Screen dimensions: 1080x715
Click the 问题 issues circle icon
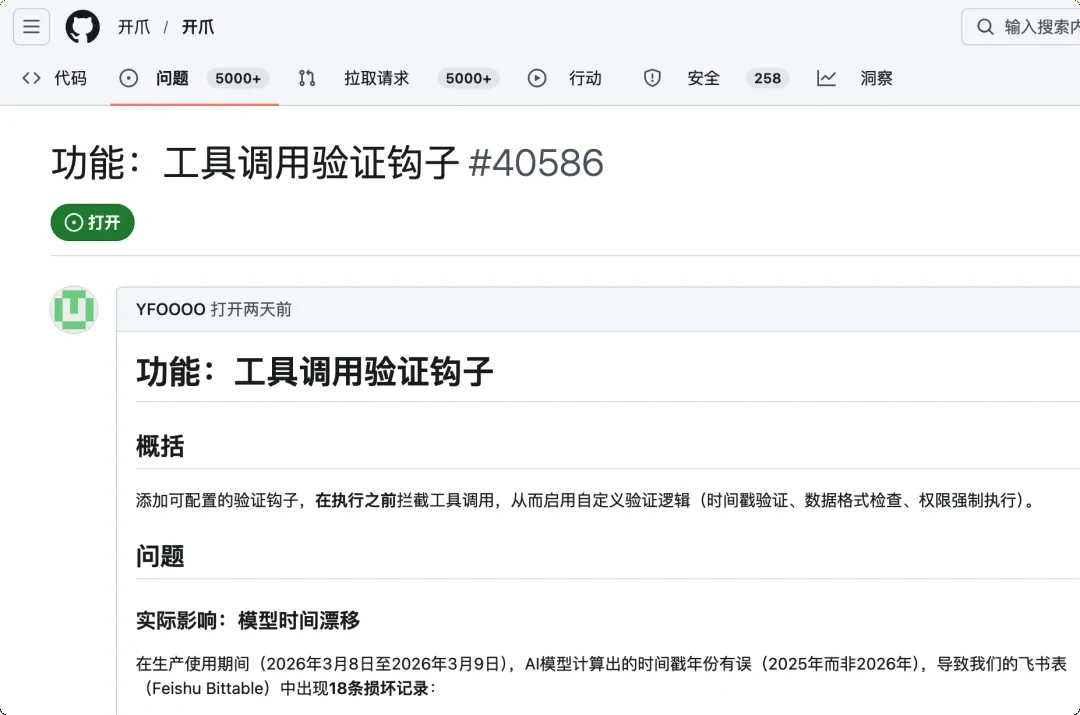pyautogui.click(x=128, y=77)
